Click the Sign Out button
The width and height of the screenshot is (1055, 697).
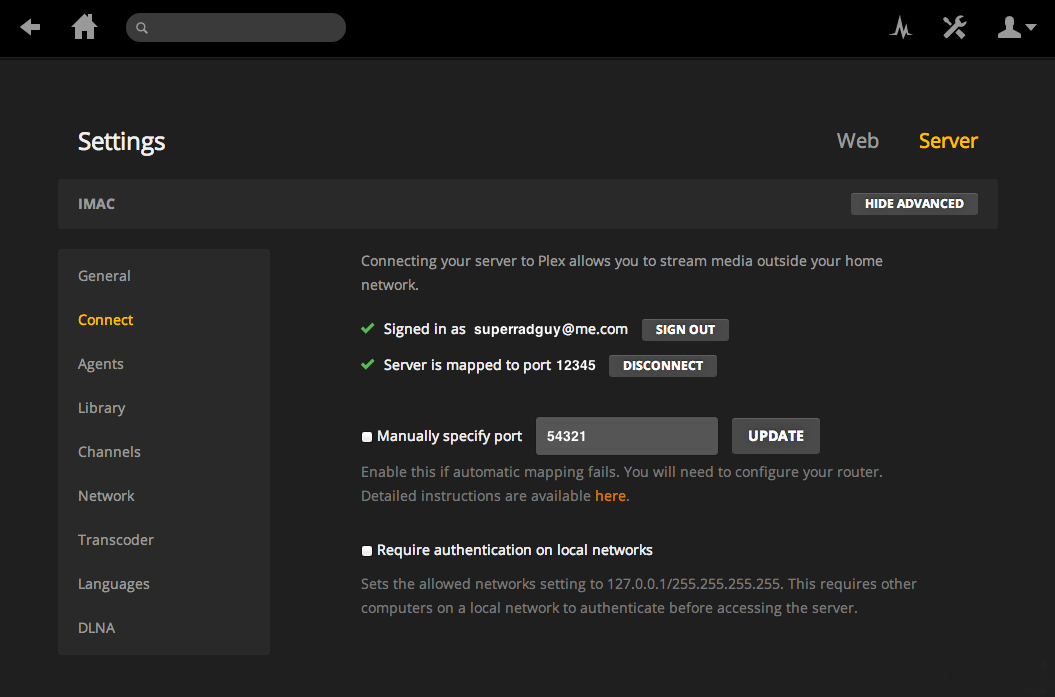[x=685, y=330]
